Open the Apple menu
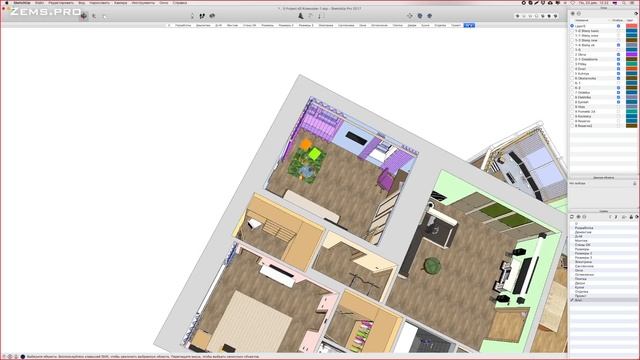The height and width of the screenshot is (360, 640). tap(7, 2)
